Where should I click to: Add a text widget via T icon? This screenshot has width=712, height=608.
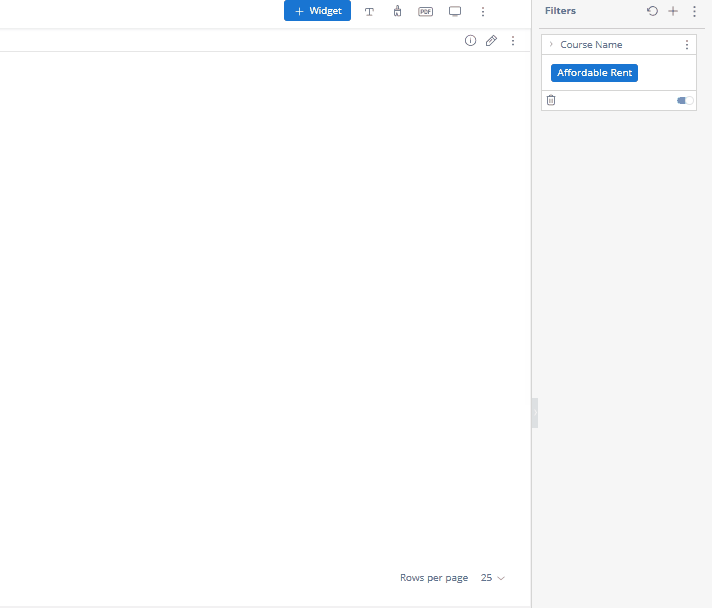[x=369, y=11]
